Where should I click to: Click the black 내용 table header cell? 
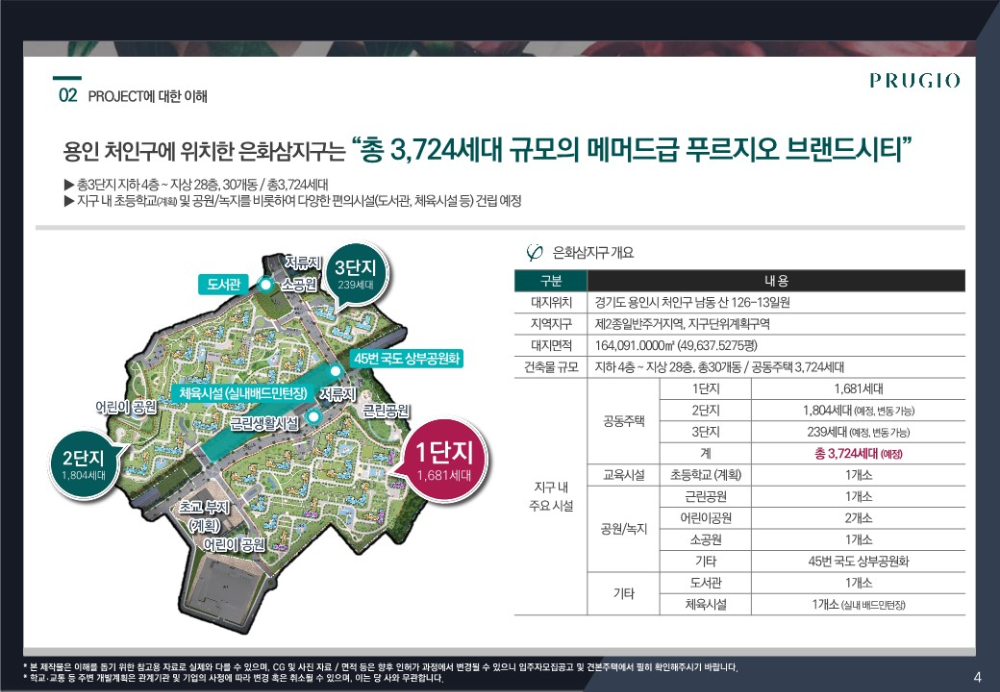pyautogui.click(x=776, y=281)
